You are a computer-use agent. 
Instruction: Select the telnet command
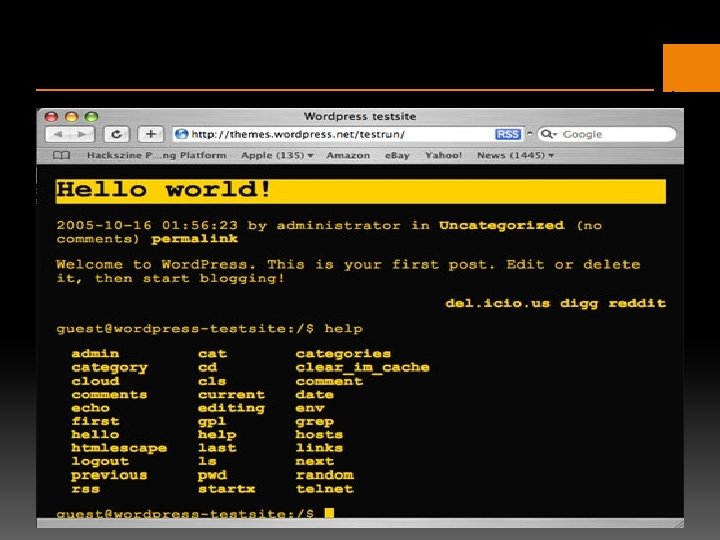(324, 489)
